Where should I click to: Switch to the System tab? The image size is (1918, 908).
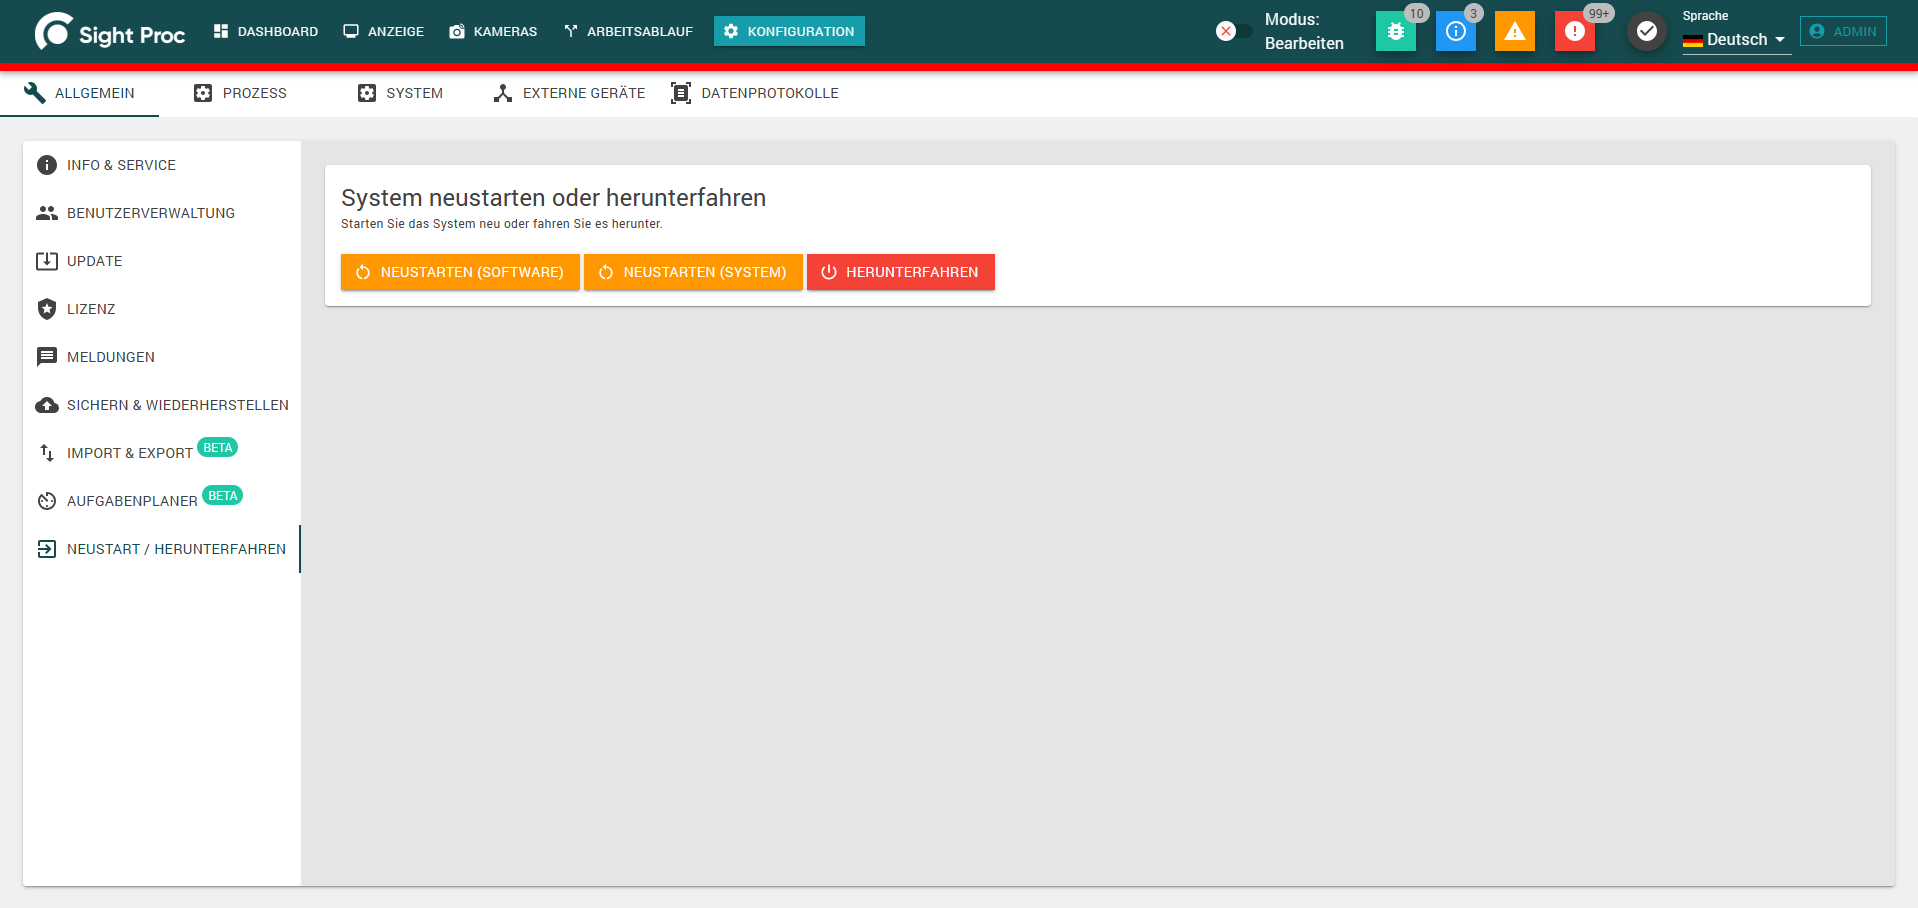(400, 93)
